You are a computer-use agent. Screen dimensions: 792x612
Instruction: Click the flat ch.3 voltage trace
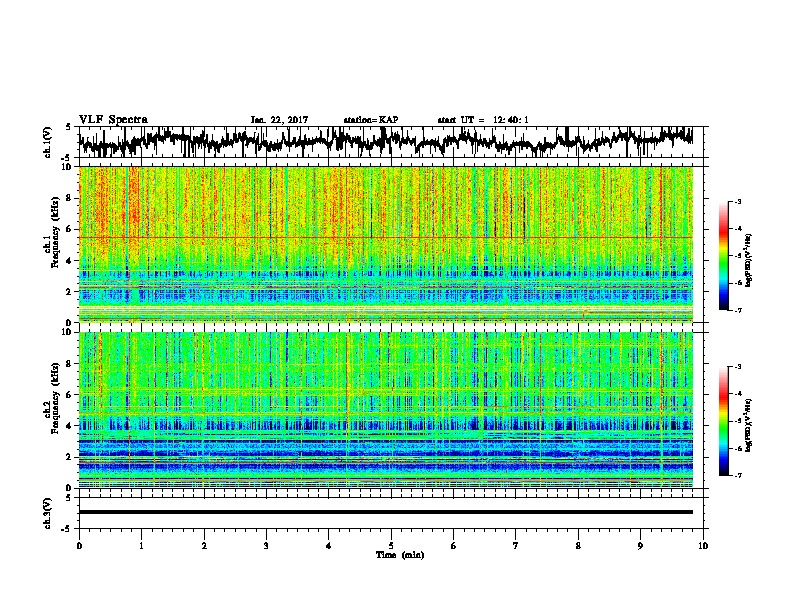(386, 512)
